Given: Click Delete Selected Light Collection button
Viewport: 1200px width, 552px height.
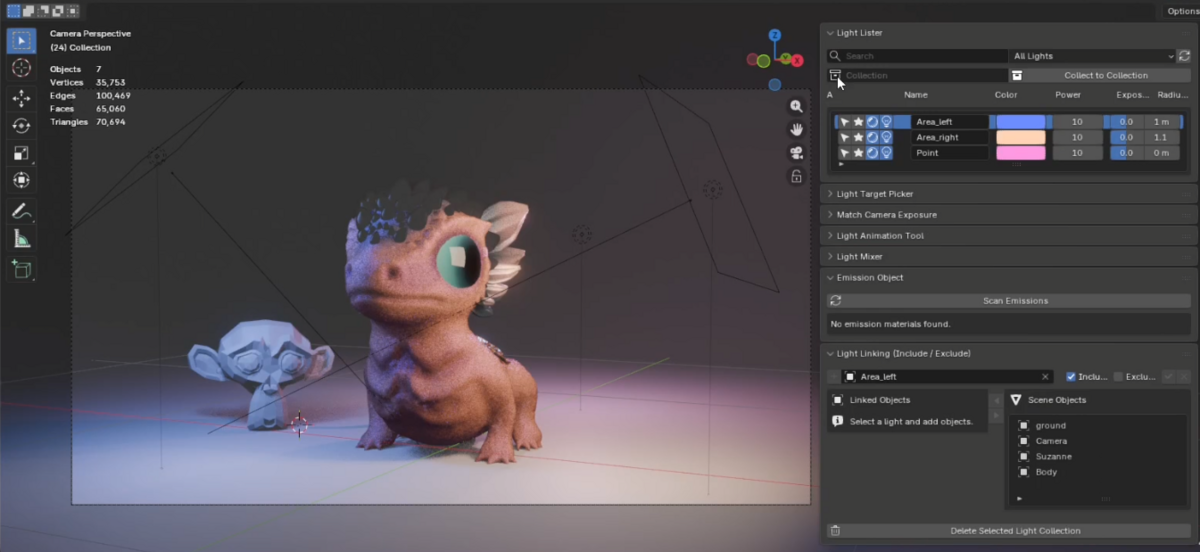Looking at the screenshot, I should click(x=1015, y=531).
